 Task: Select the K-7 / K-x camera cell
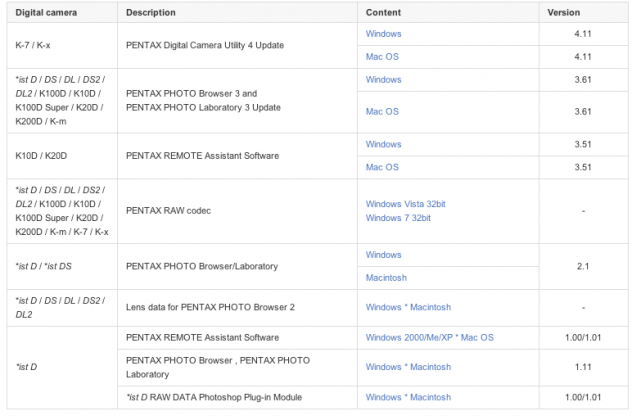62,45
